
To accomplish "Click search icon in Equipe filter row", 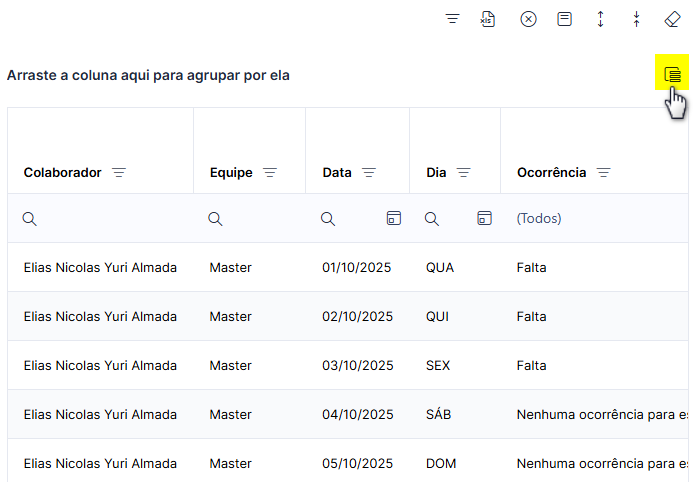I will click(x=216, y=219).
